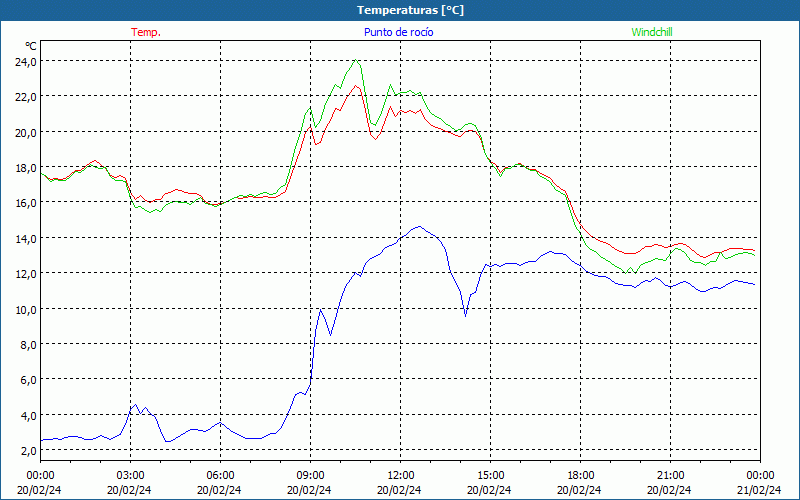Click the 16,0 y-axis value
Screen dimensions: 800x500
coord(26,203)
